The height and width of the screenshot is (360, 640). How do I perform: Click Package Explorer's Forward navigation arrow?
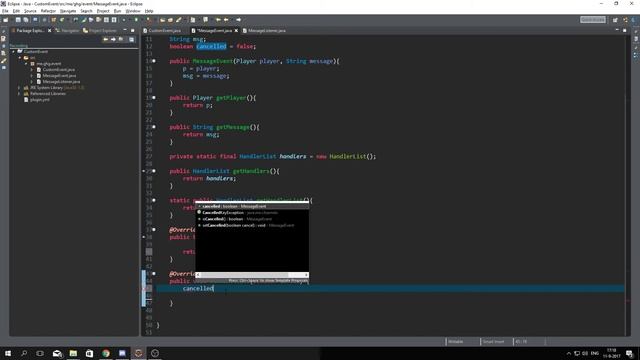click(113, 39)
